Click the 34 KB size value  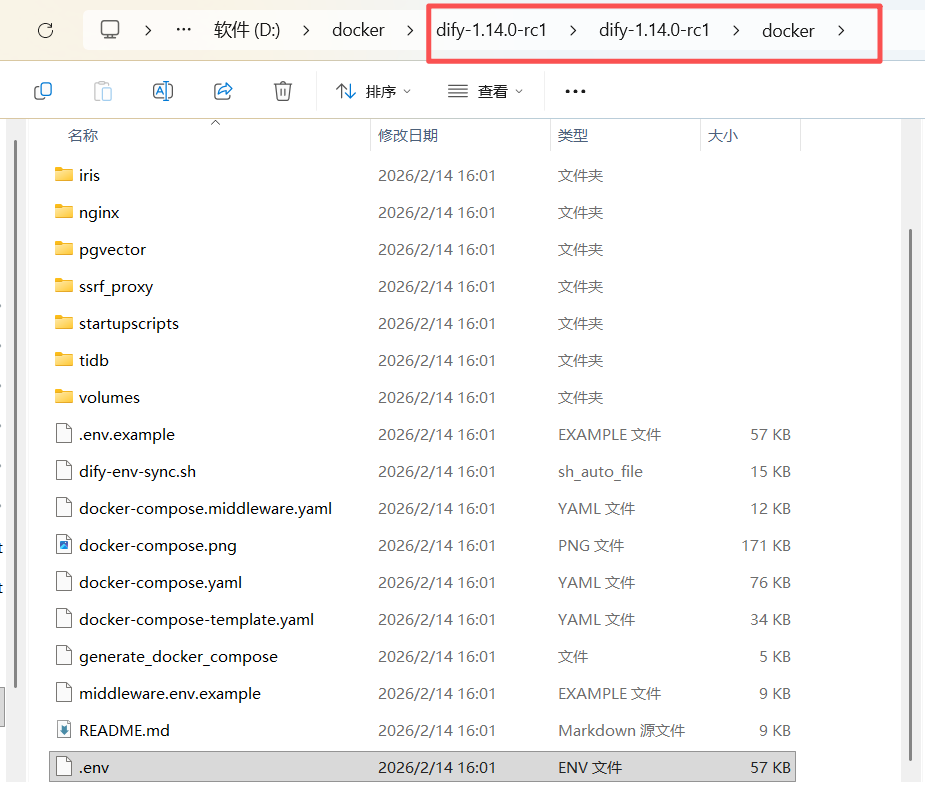[770, 620]
